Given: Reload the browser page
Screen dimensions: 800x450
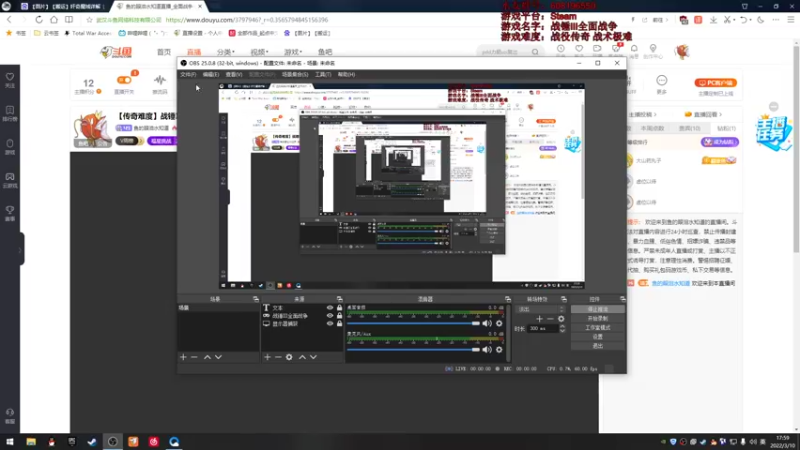Looking at the screenshot, I should click(39, 19).
